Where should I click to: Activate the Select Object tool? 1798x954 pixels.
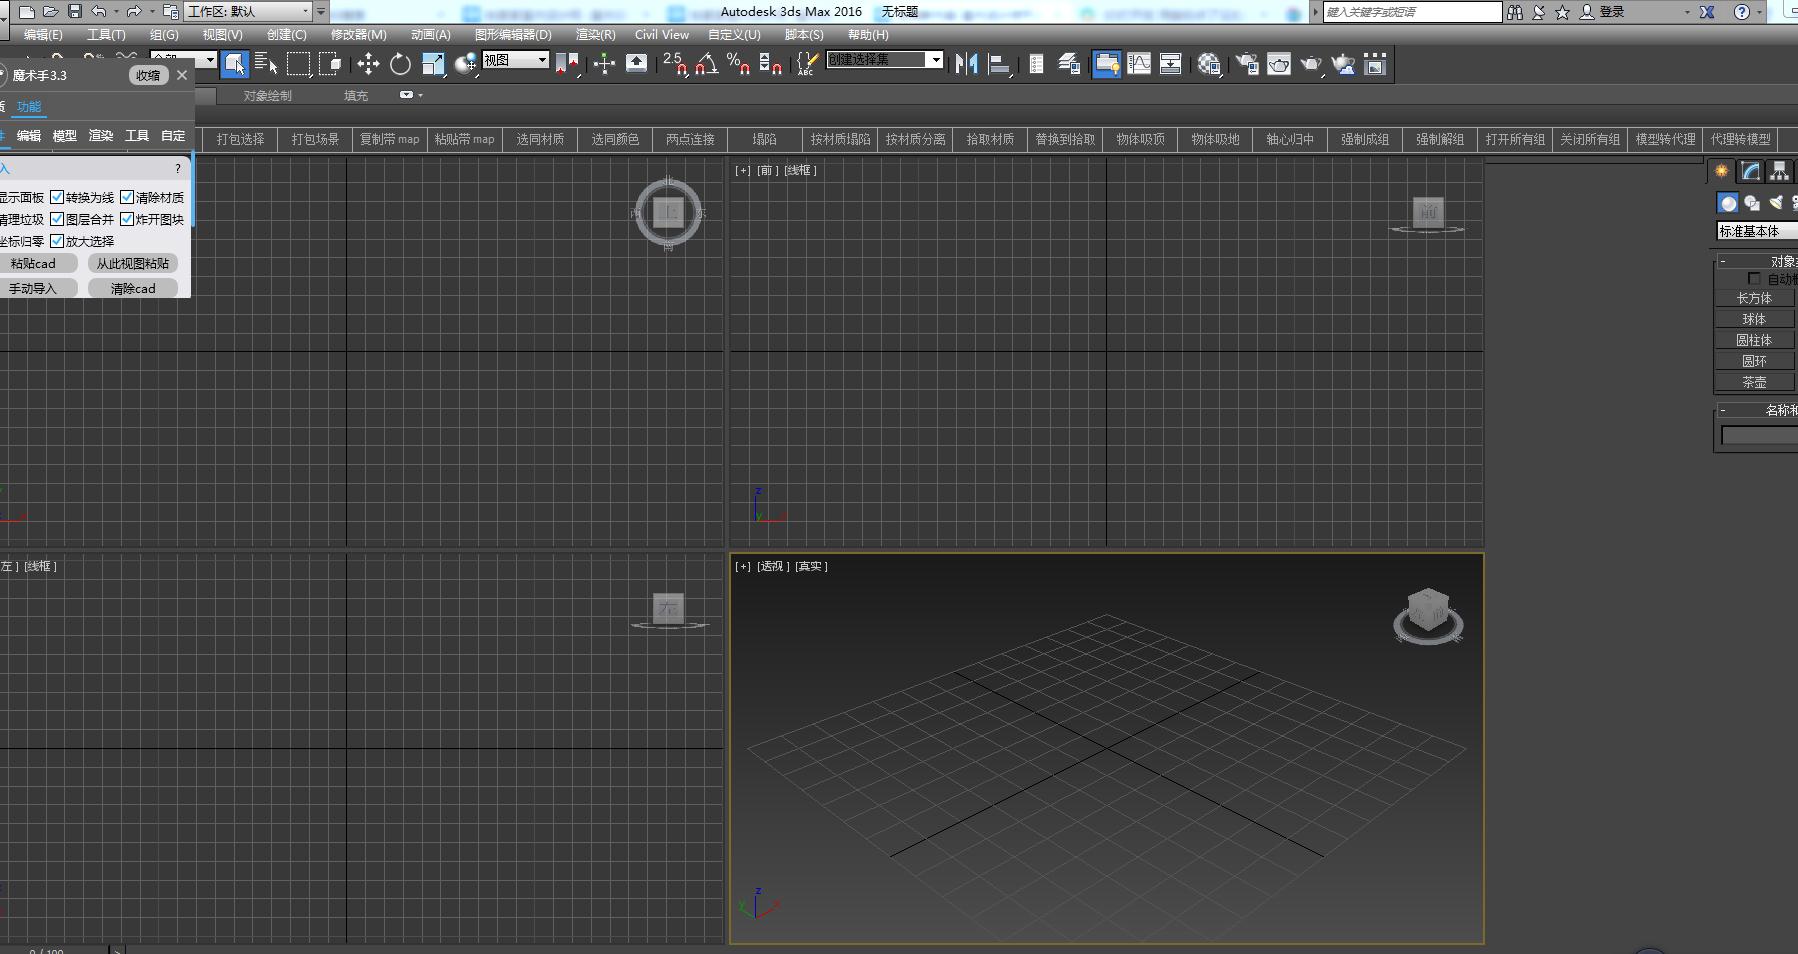click(x=234, y=64)
